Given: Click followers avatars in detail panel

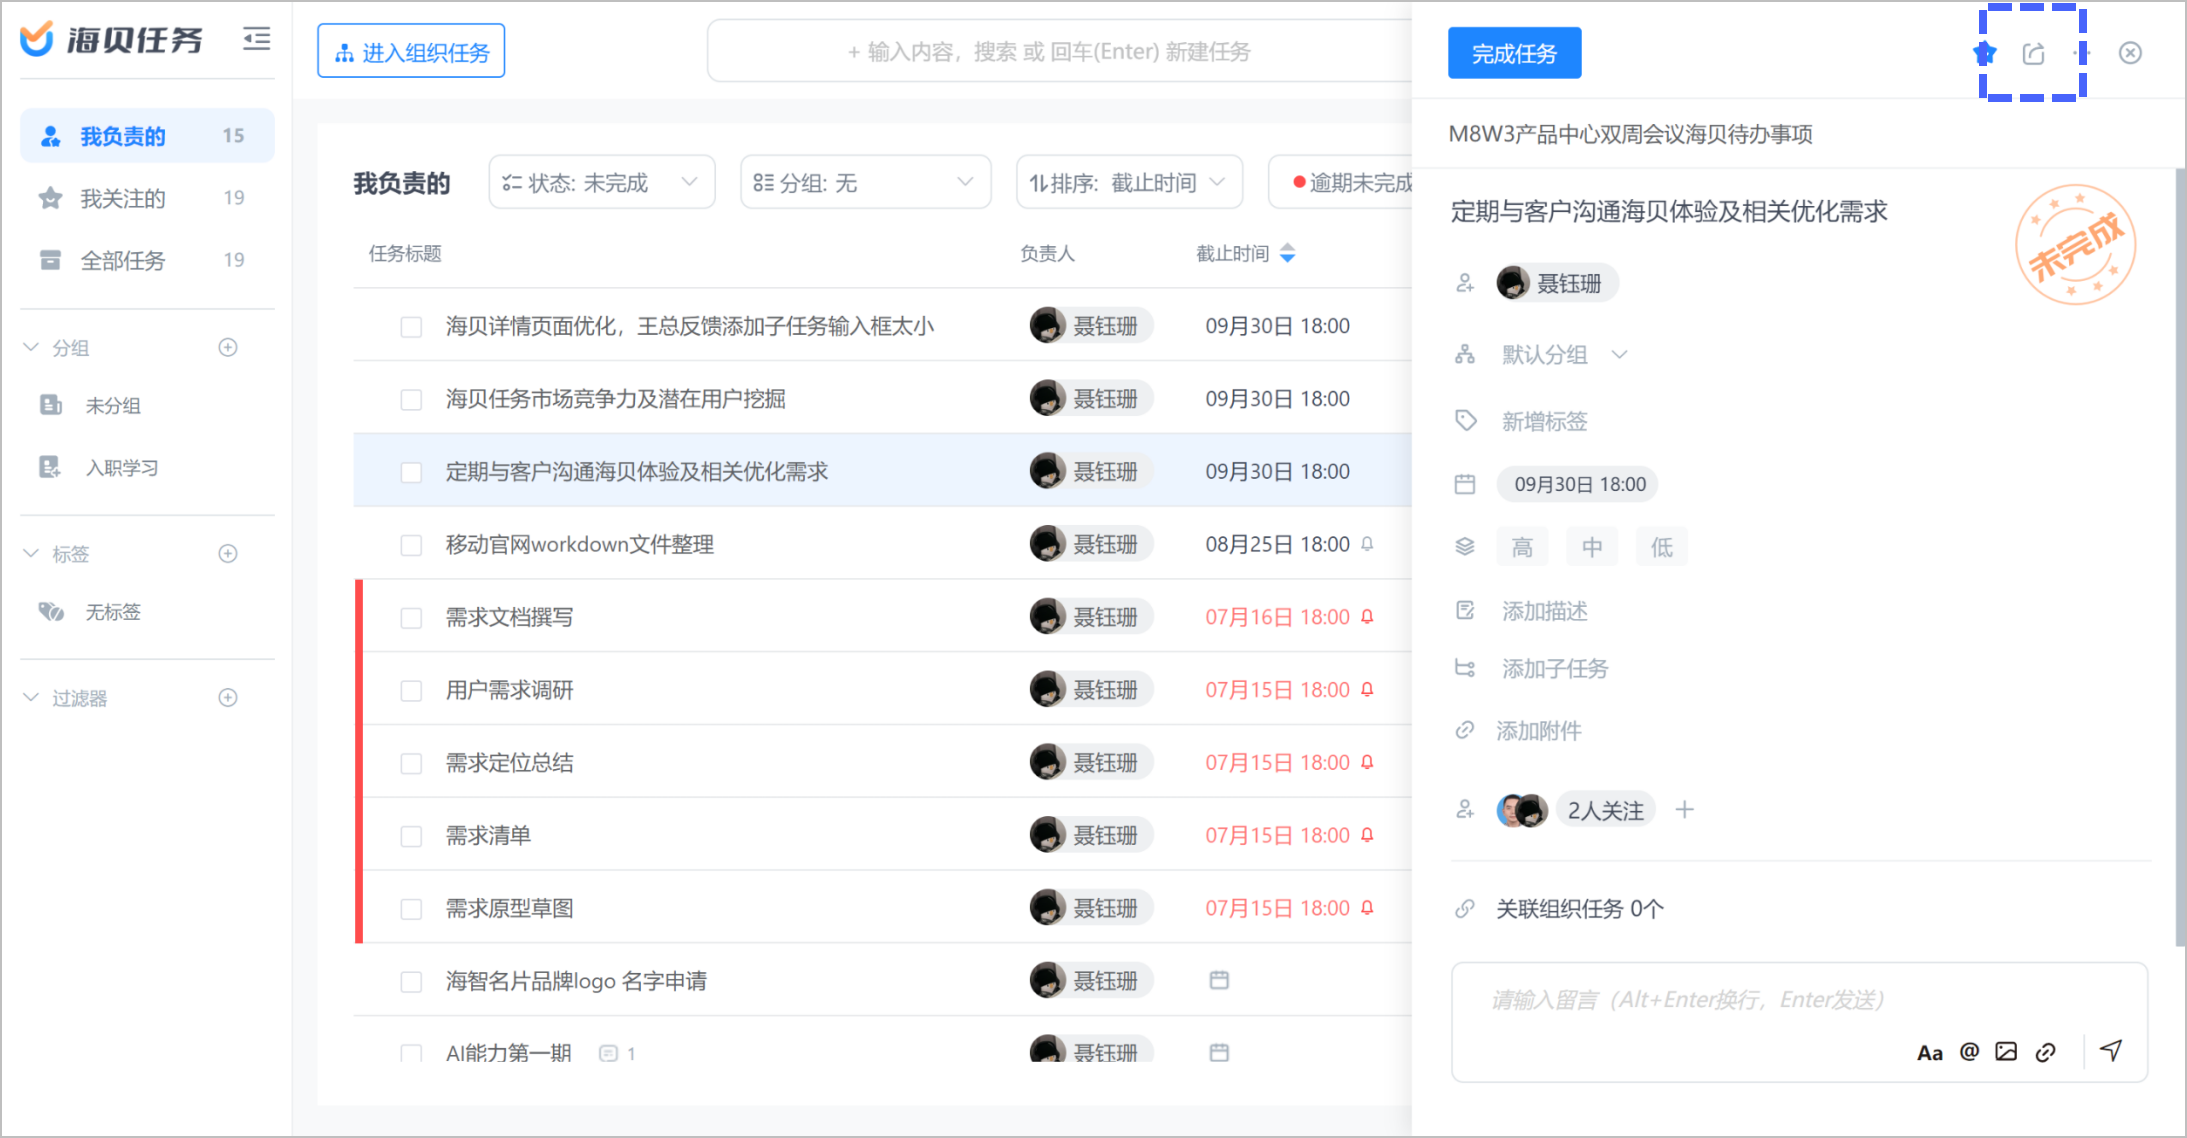Looking at the screenshot, I should [1522, 810].
